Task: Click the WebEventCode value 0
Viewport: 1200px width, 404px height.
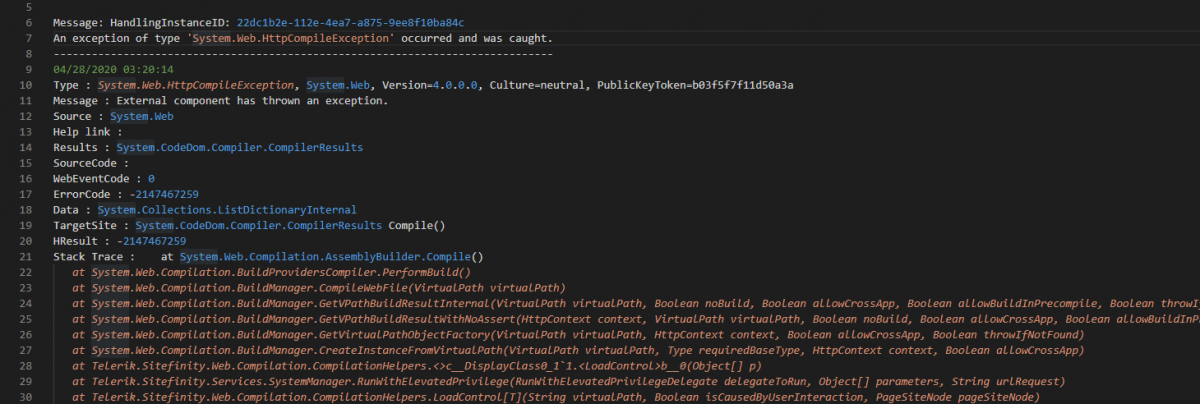Action: tap(151, 178)
